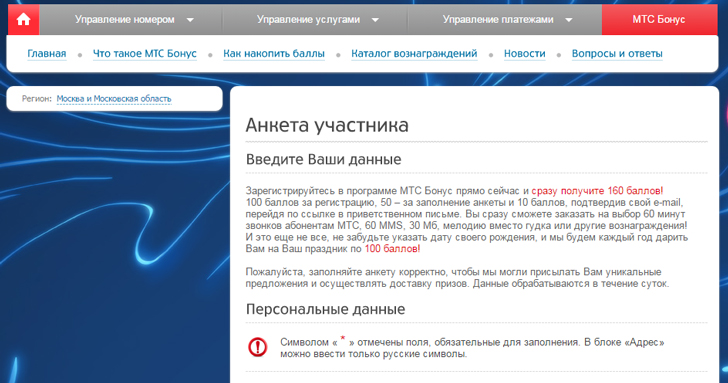Screen dimensions: 728x383
Task: Open the Главная link
Action: [47, 53]
